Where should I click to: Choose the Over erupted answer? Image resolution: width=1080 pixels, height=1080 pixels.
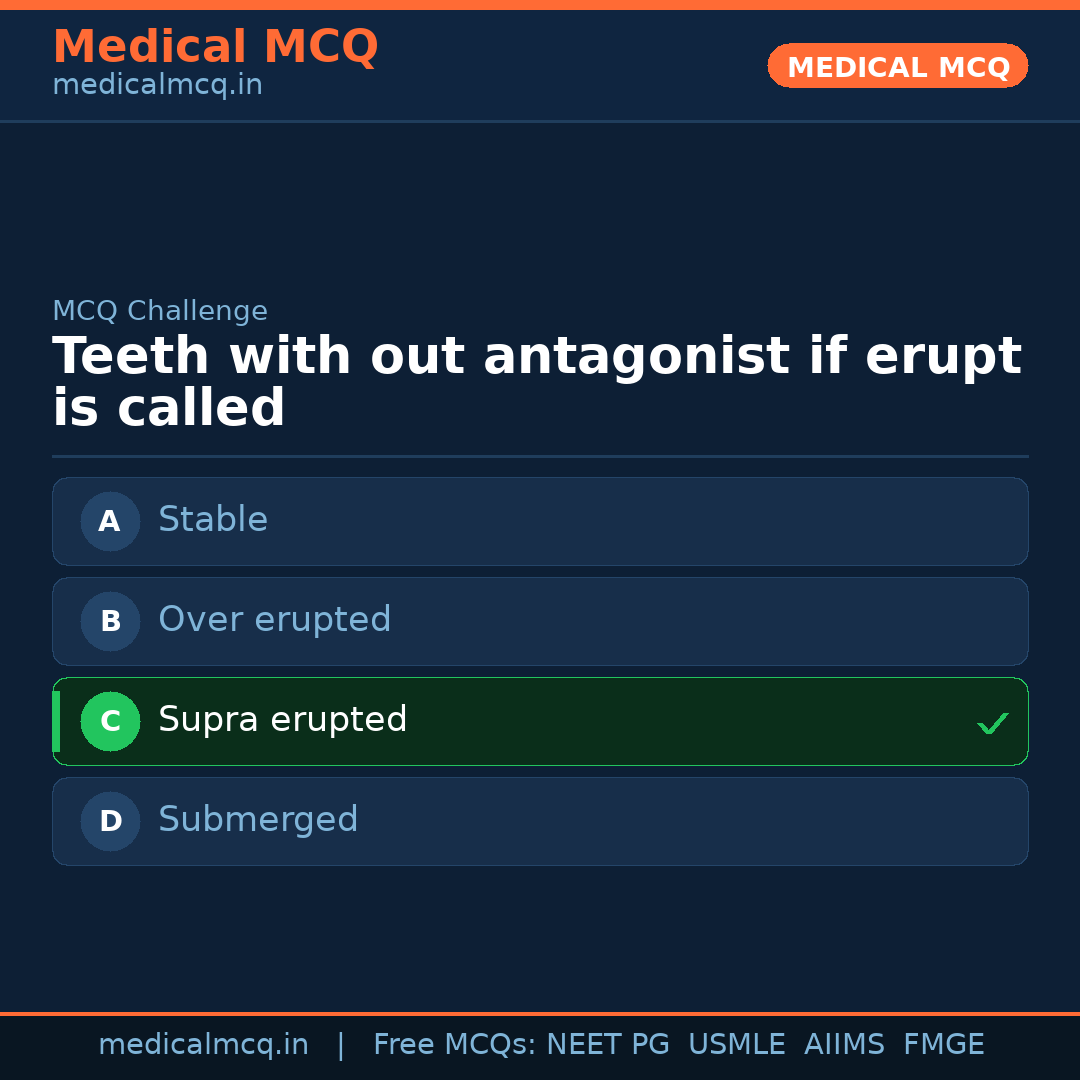coord(540,621)
